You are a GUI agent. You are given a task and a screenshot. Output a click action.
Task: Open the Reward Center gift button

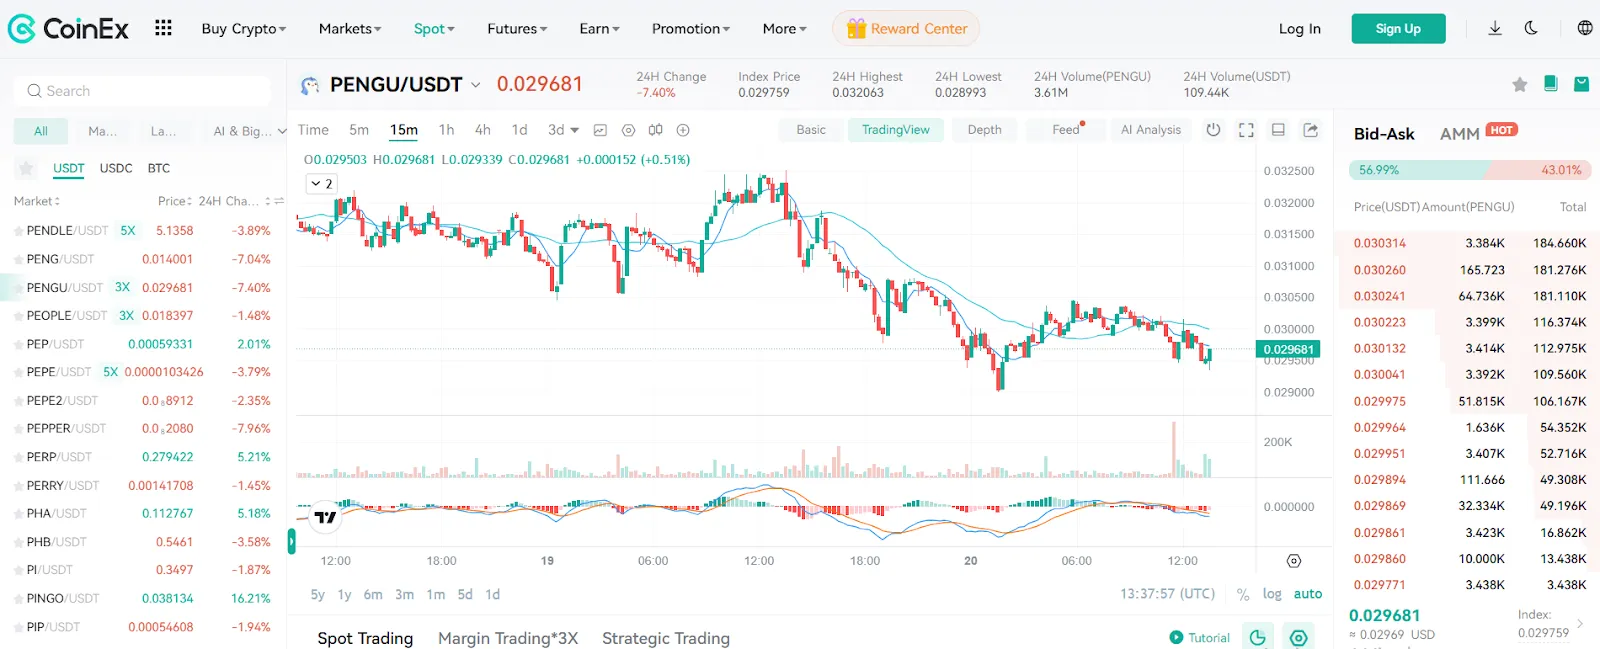(x=906, y=29)
